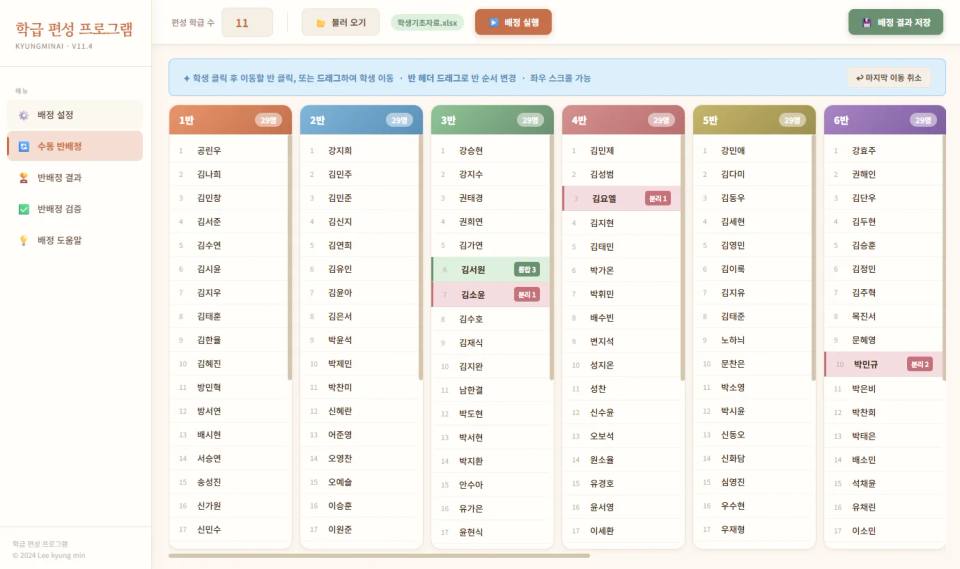The image size is (960, 569).
Task: Click the 6반 purple class header
Action: [x=885, y=120]
